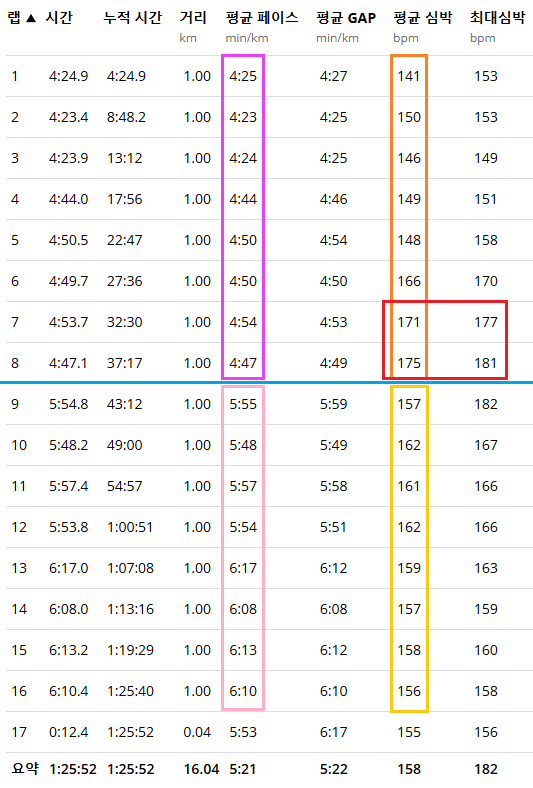533x788 pixels.
Task: Select lap time 6:17.0
Action: point(68,568)
